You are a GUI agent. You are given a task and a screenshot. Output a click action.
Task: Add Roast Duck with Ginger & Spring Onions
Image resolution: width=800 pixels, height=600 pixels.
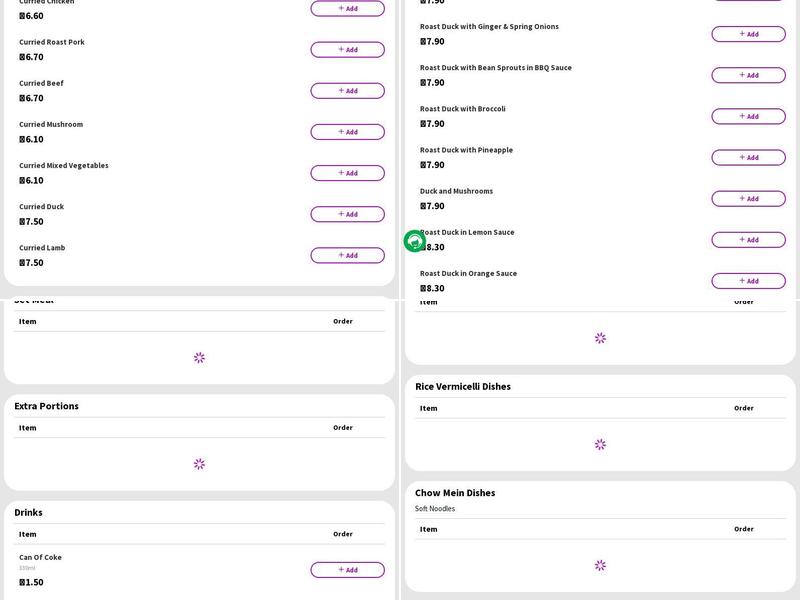(748, 34)
